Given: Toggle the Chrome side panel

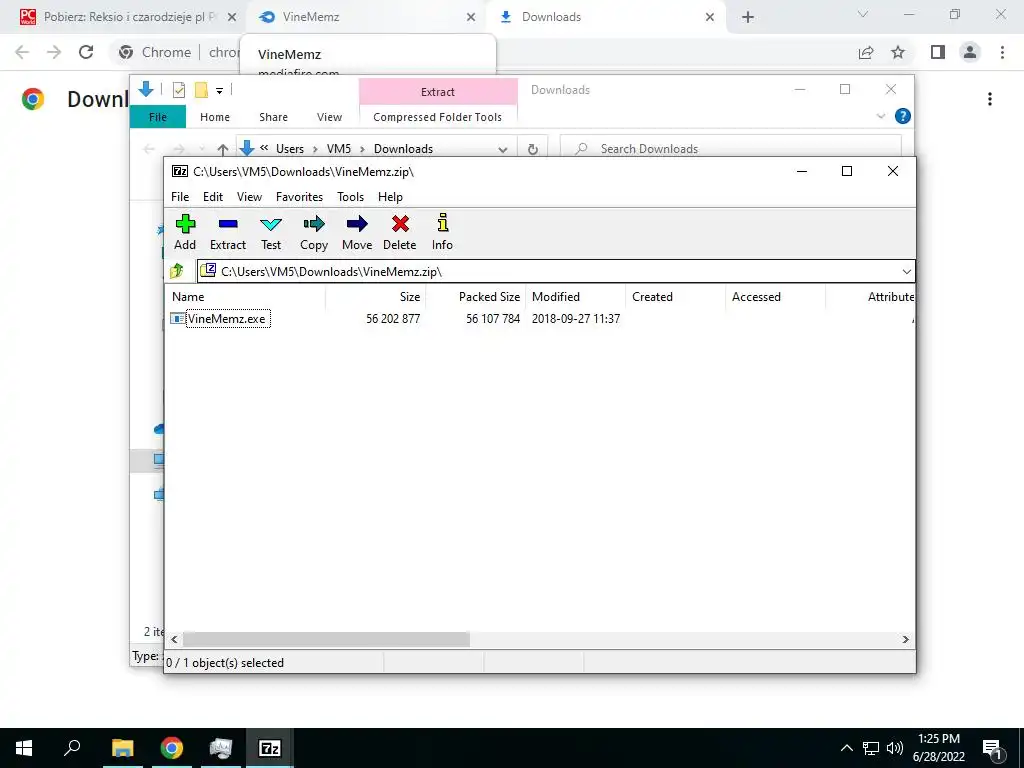Looking at the screenshot, I should 938,52.
